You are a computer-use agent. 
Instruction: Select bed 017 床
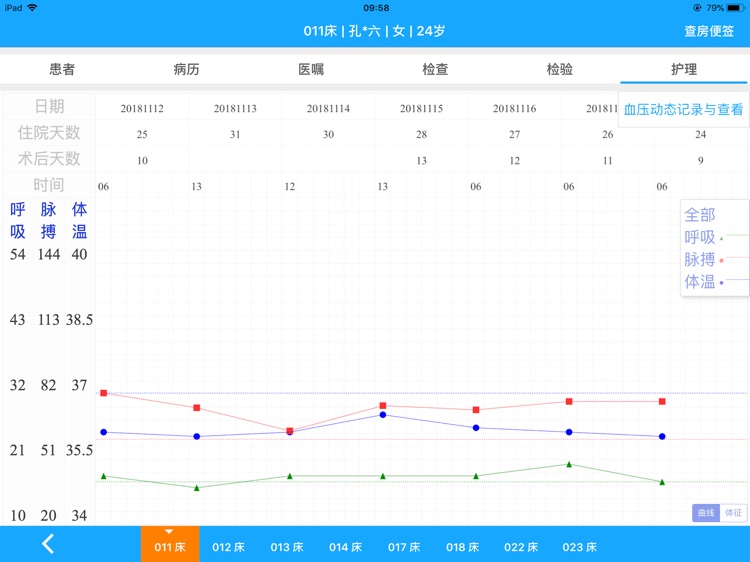(404, 547)
